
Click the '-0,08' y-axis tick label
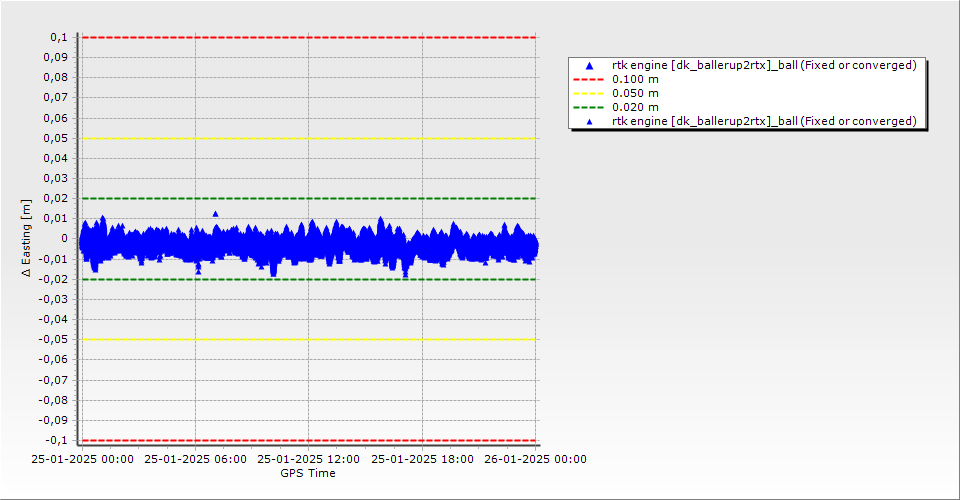tap(53, 400)
